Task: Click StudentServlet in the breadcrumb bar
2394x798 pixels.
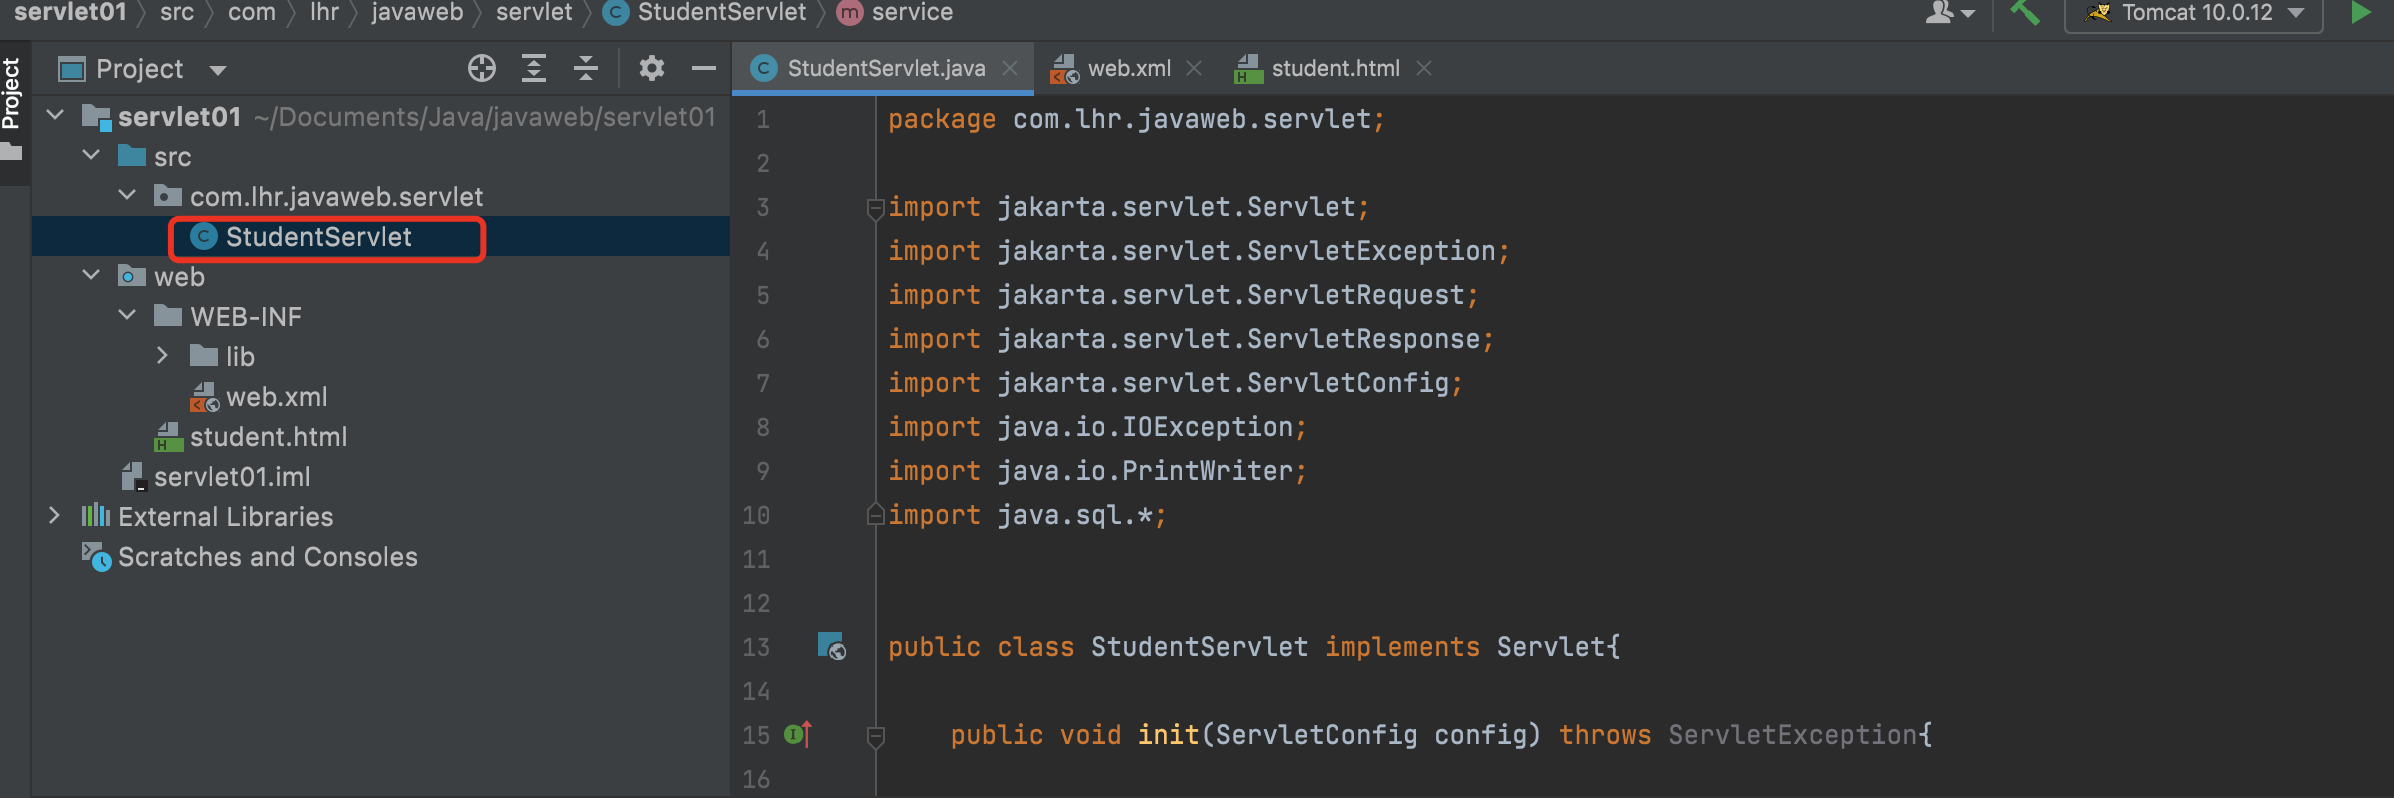Action: point(704,12)
